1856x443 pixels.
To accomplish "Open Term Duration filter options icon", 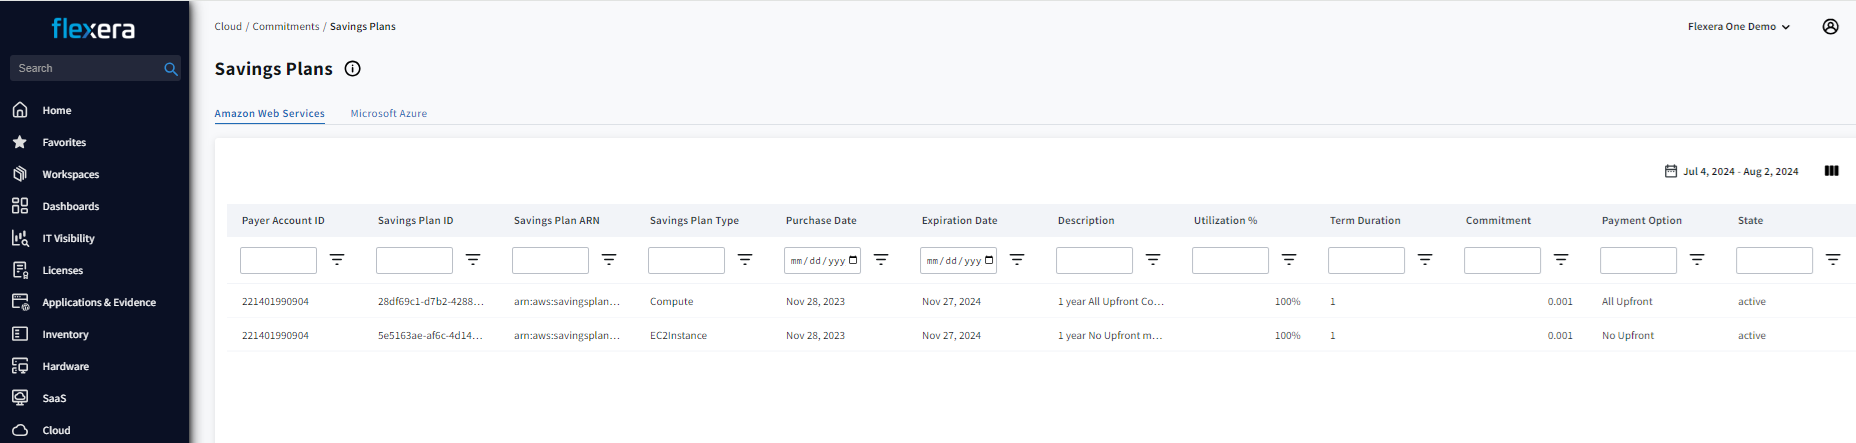I will (x=1425, y=260).
